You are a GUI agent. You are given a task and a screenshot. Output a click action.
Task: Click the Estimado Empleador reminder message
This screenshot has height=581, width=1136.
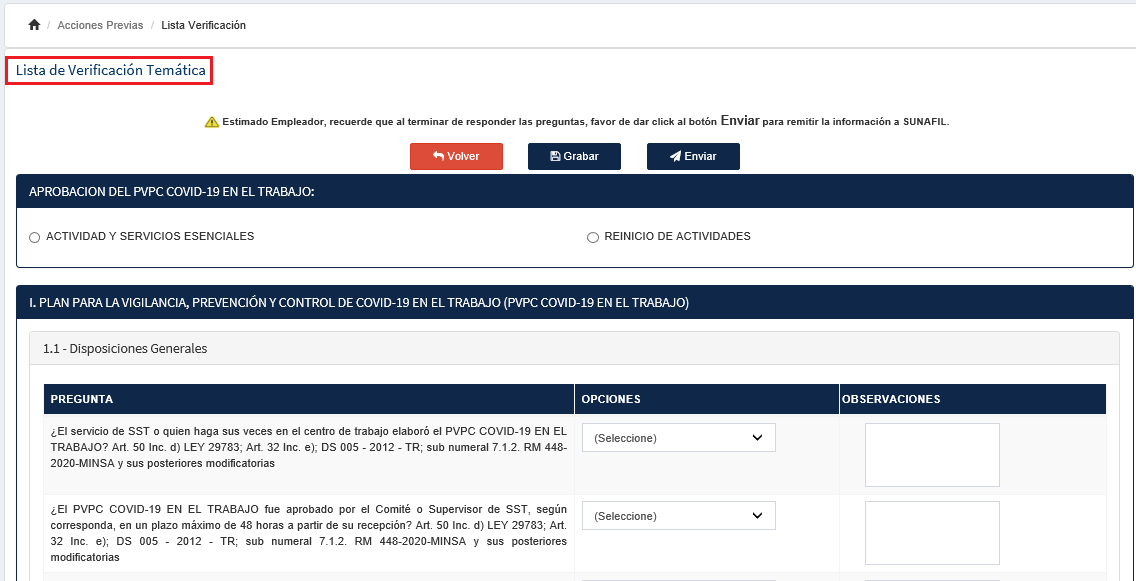click(585, 122)
